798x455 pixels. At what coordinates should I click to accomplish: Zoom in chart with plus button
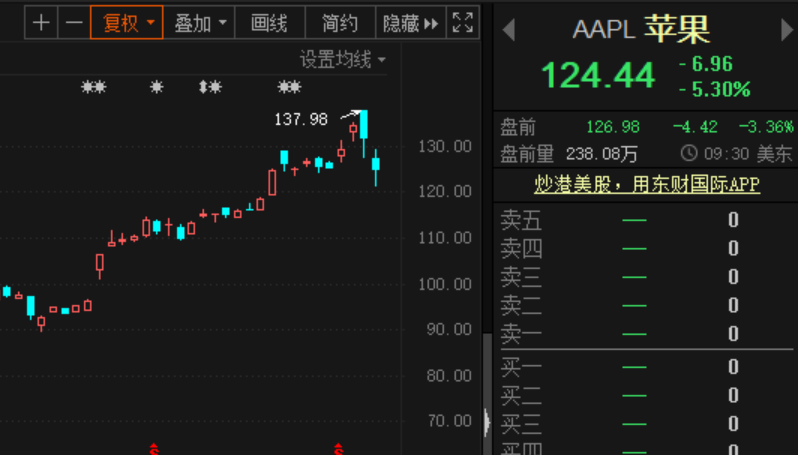41,23
